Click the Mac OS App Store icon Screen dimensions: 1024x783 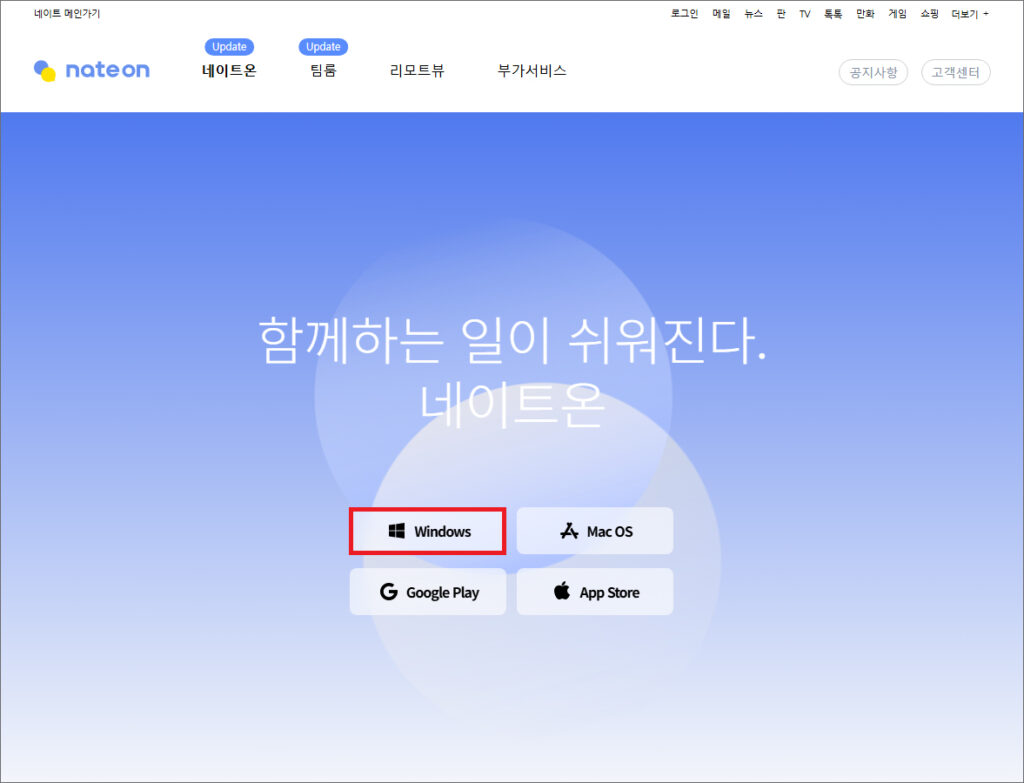569,531
